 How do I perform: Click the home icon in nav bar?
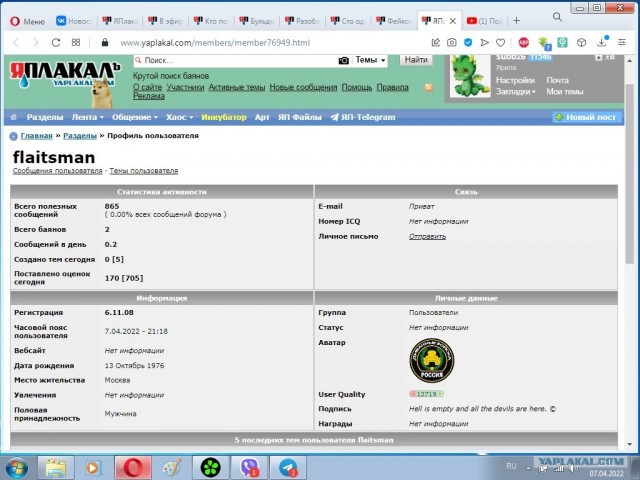tap(13, 117)
